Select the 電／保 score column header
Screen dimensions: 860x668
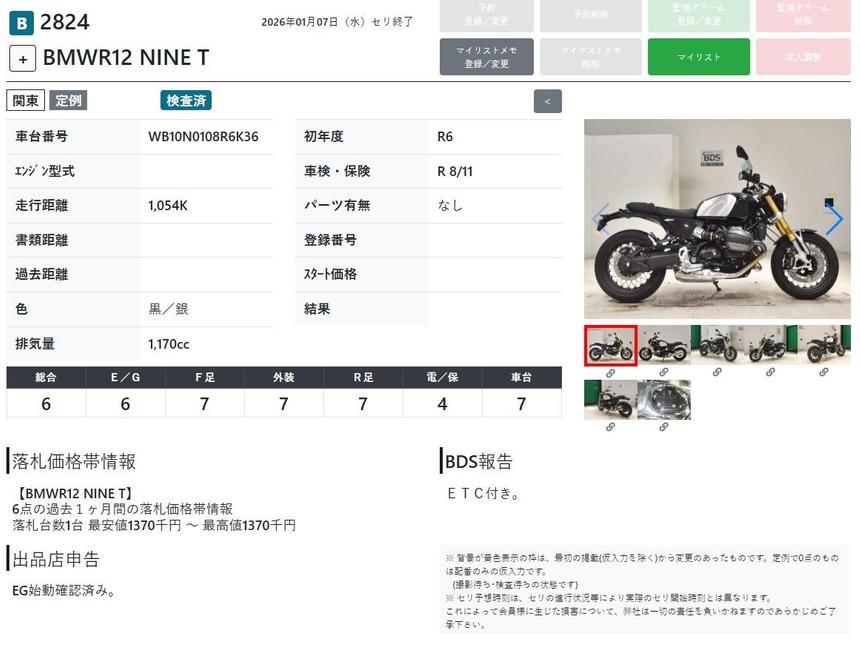pyautogui.click(x=442, y=377)
